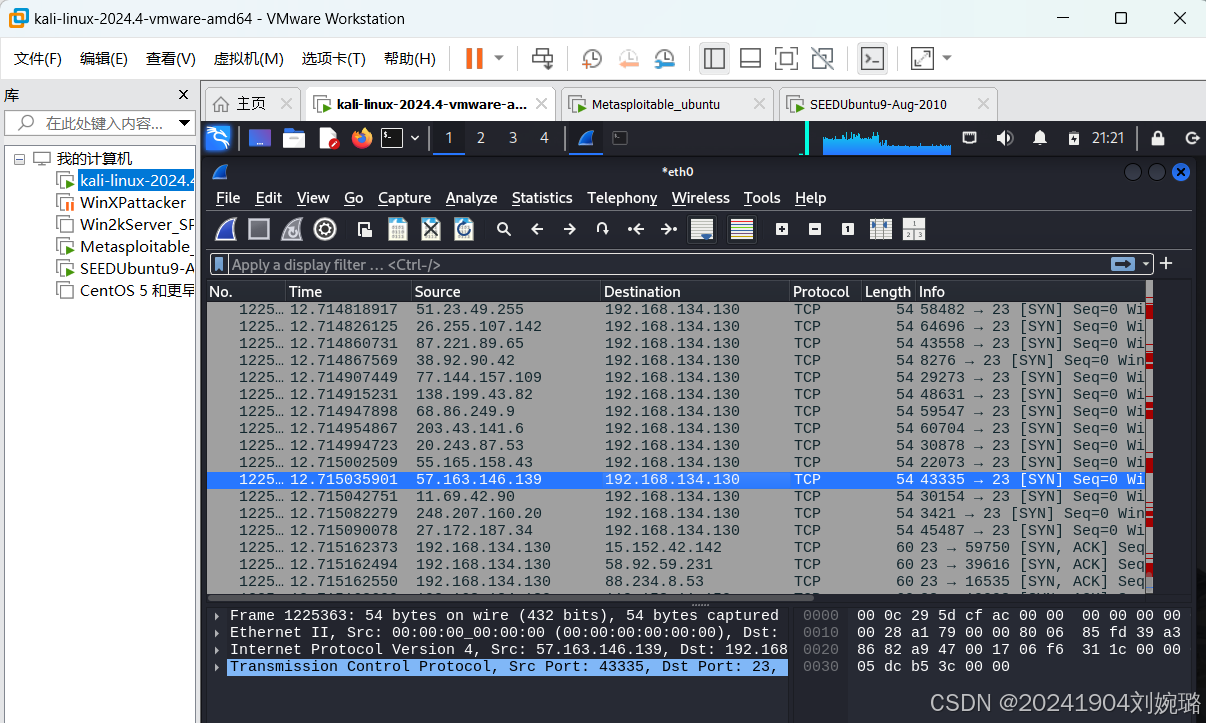Go to specified packet icon

[603, 230]
